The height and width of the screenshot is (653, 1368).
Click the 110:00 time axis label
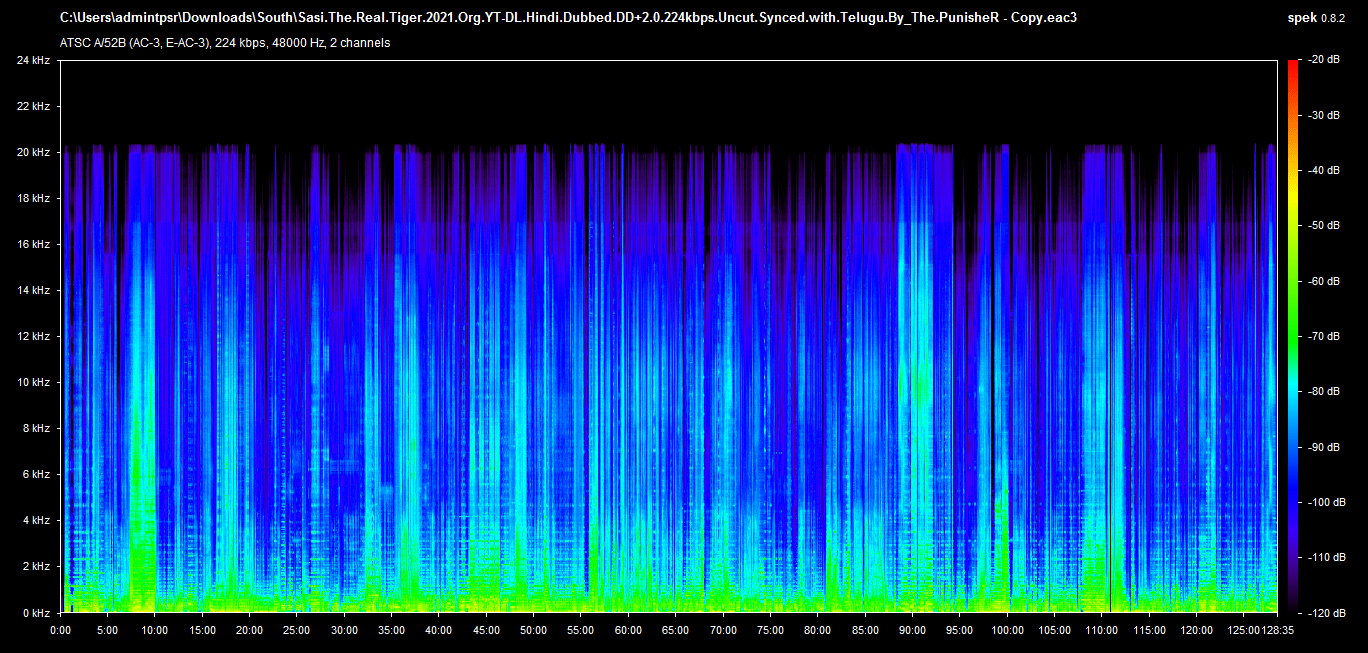(1102, 631)
